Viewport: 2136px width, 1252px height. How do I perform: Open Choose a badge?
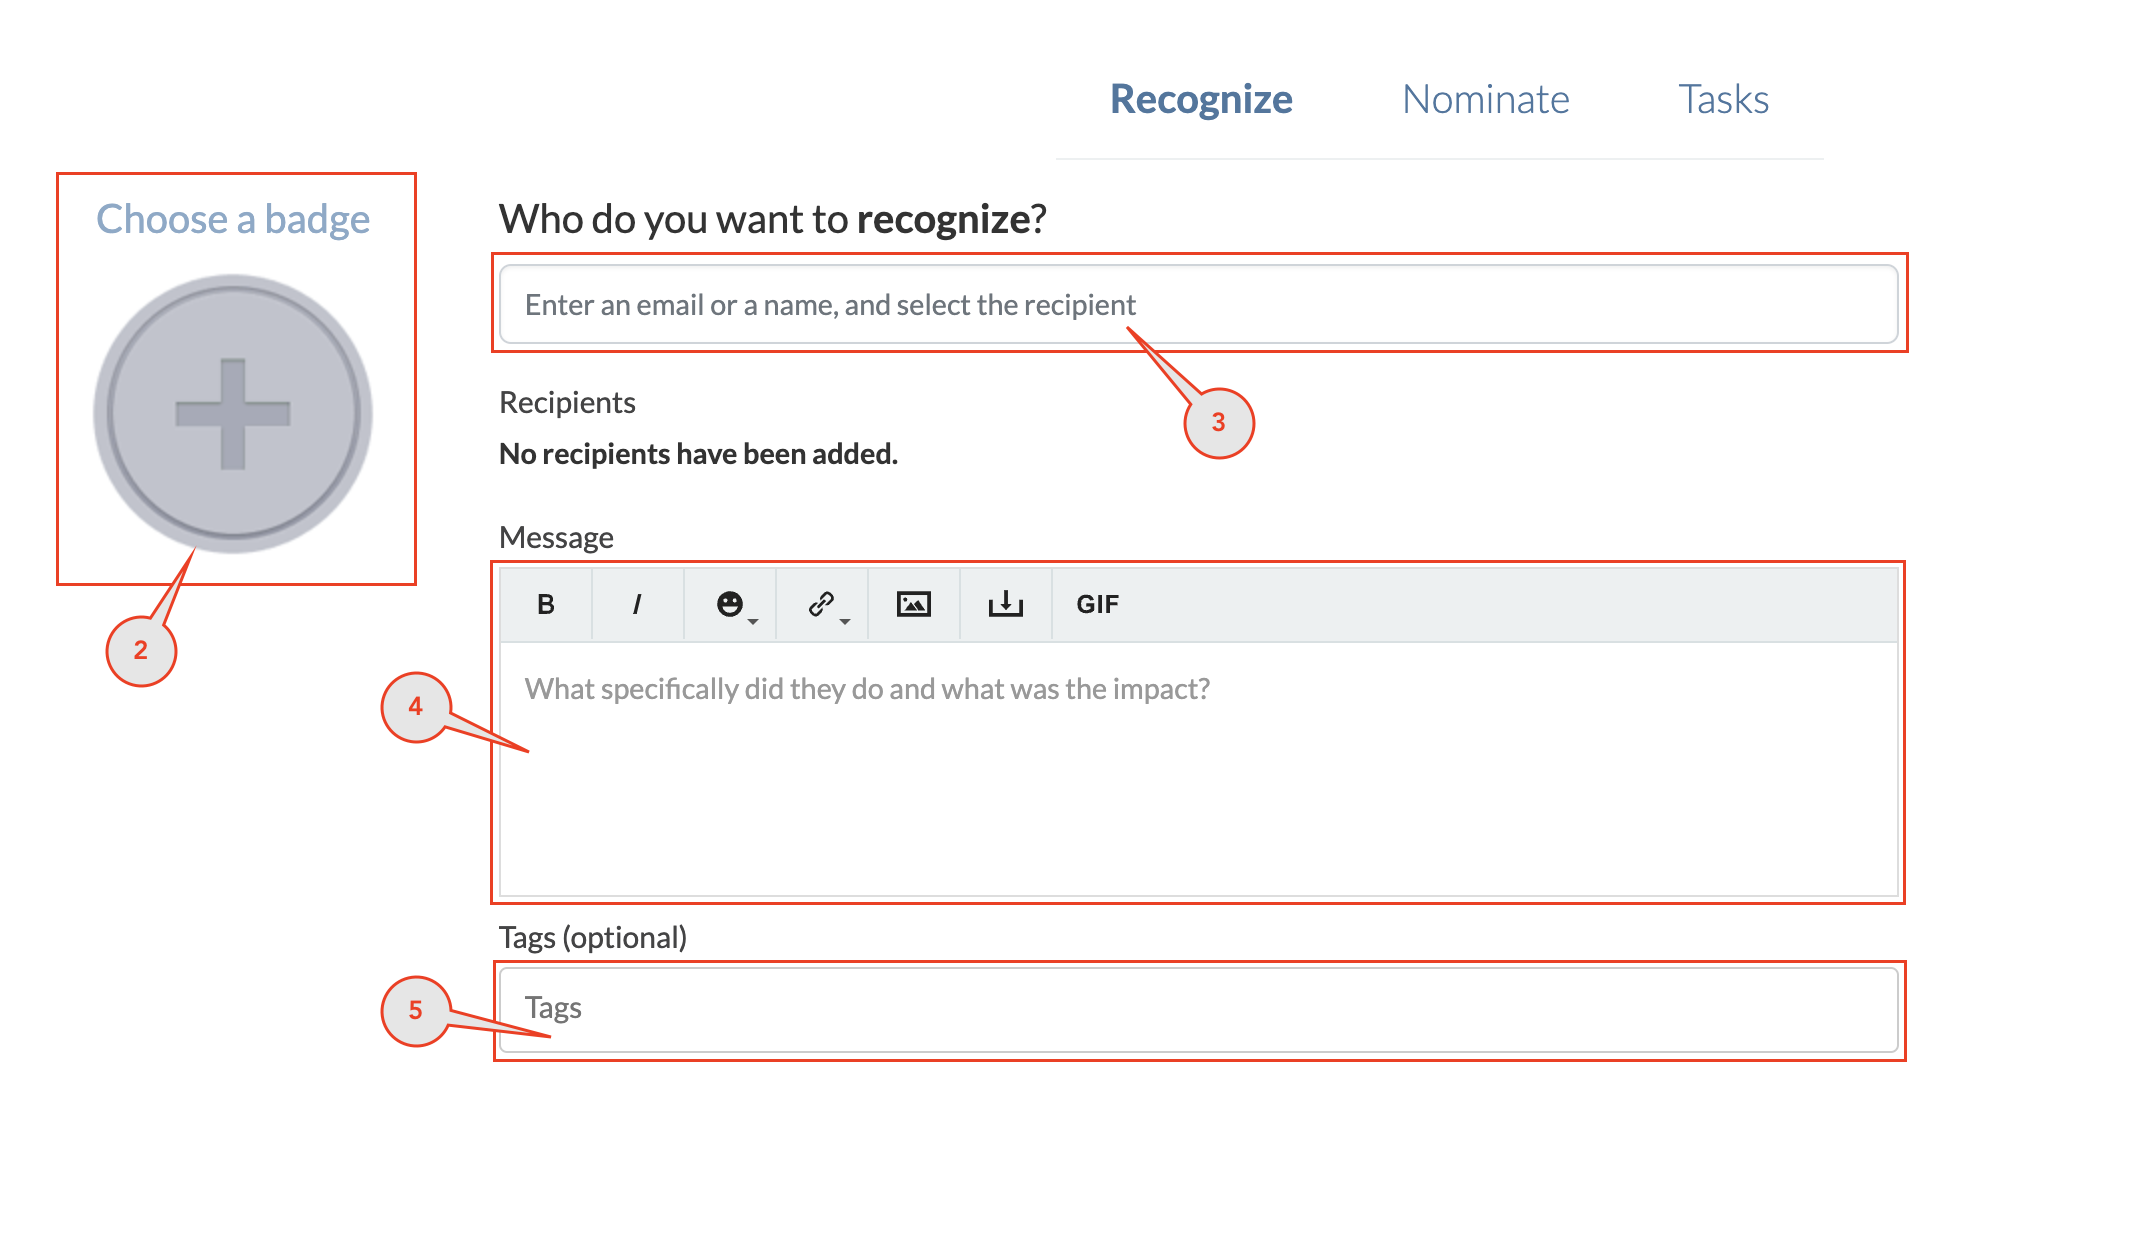[233, 218]
